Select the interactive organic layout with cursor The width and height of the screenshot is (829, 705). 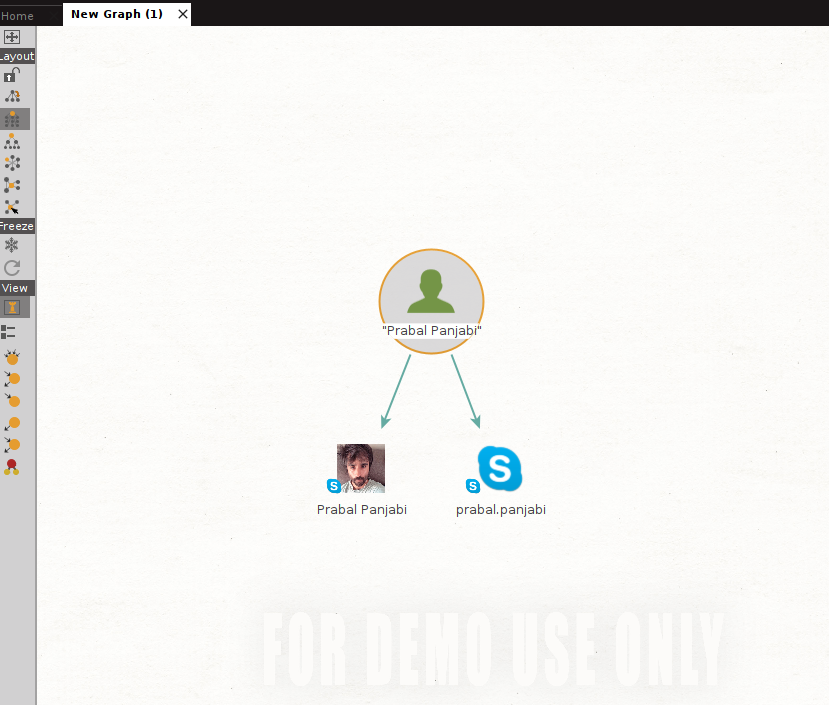12,207
